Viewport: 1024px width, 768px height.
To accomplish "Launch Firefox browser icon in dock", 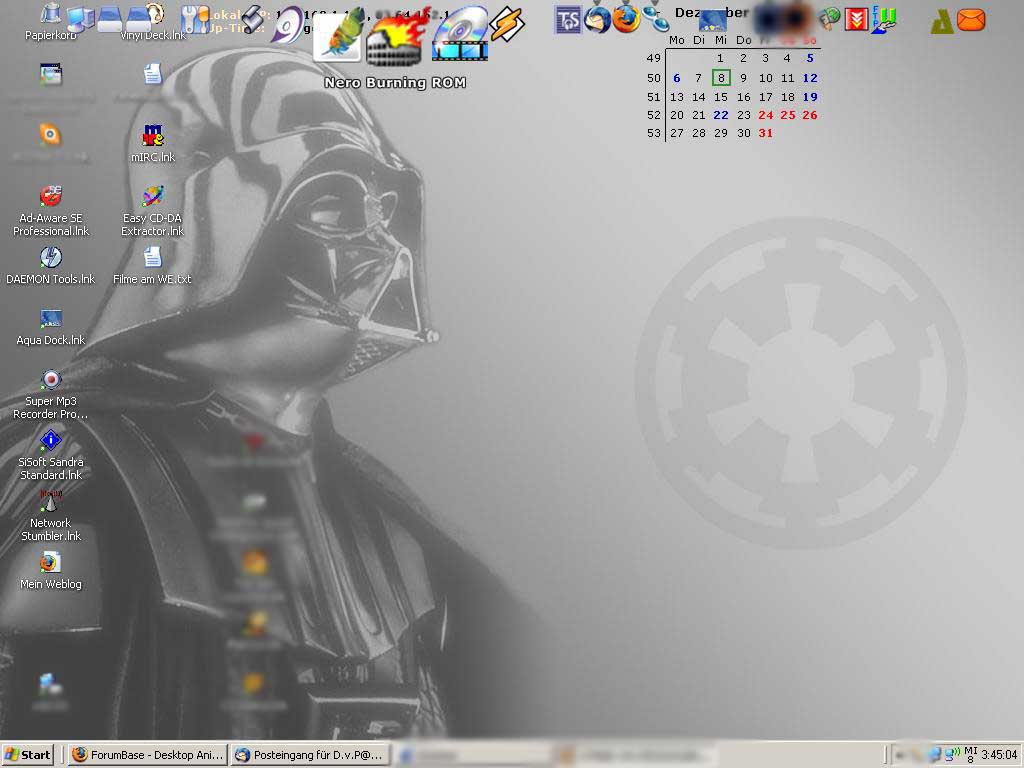I will tap(626, 18).
